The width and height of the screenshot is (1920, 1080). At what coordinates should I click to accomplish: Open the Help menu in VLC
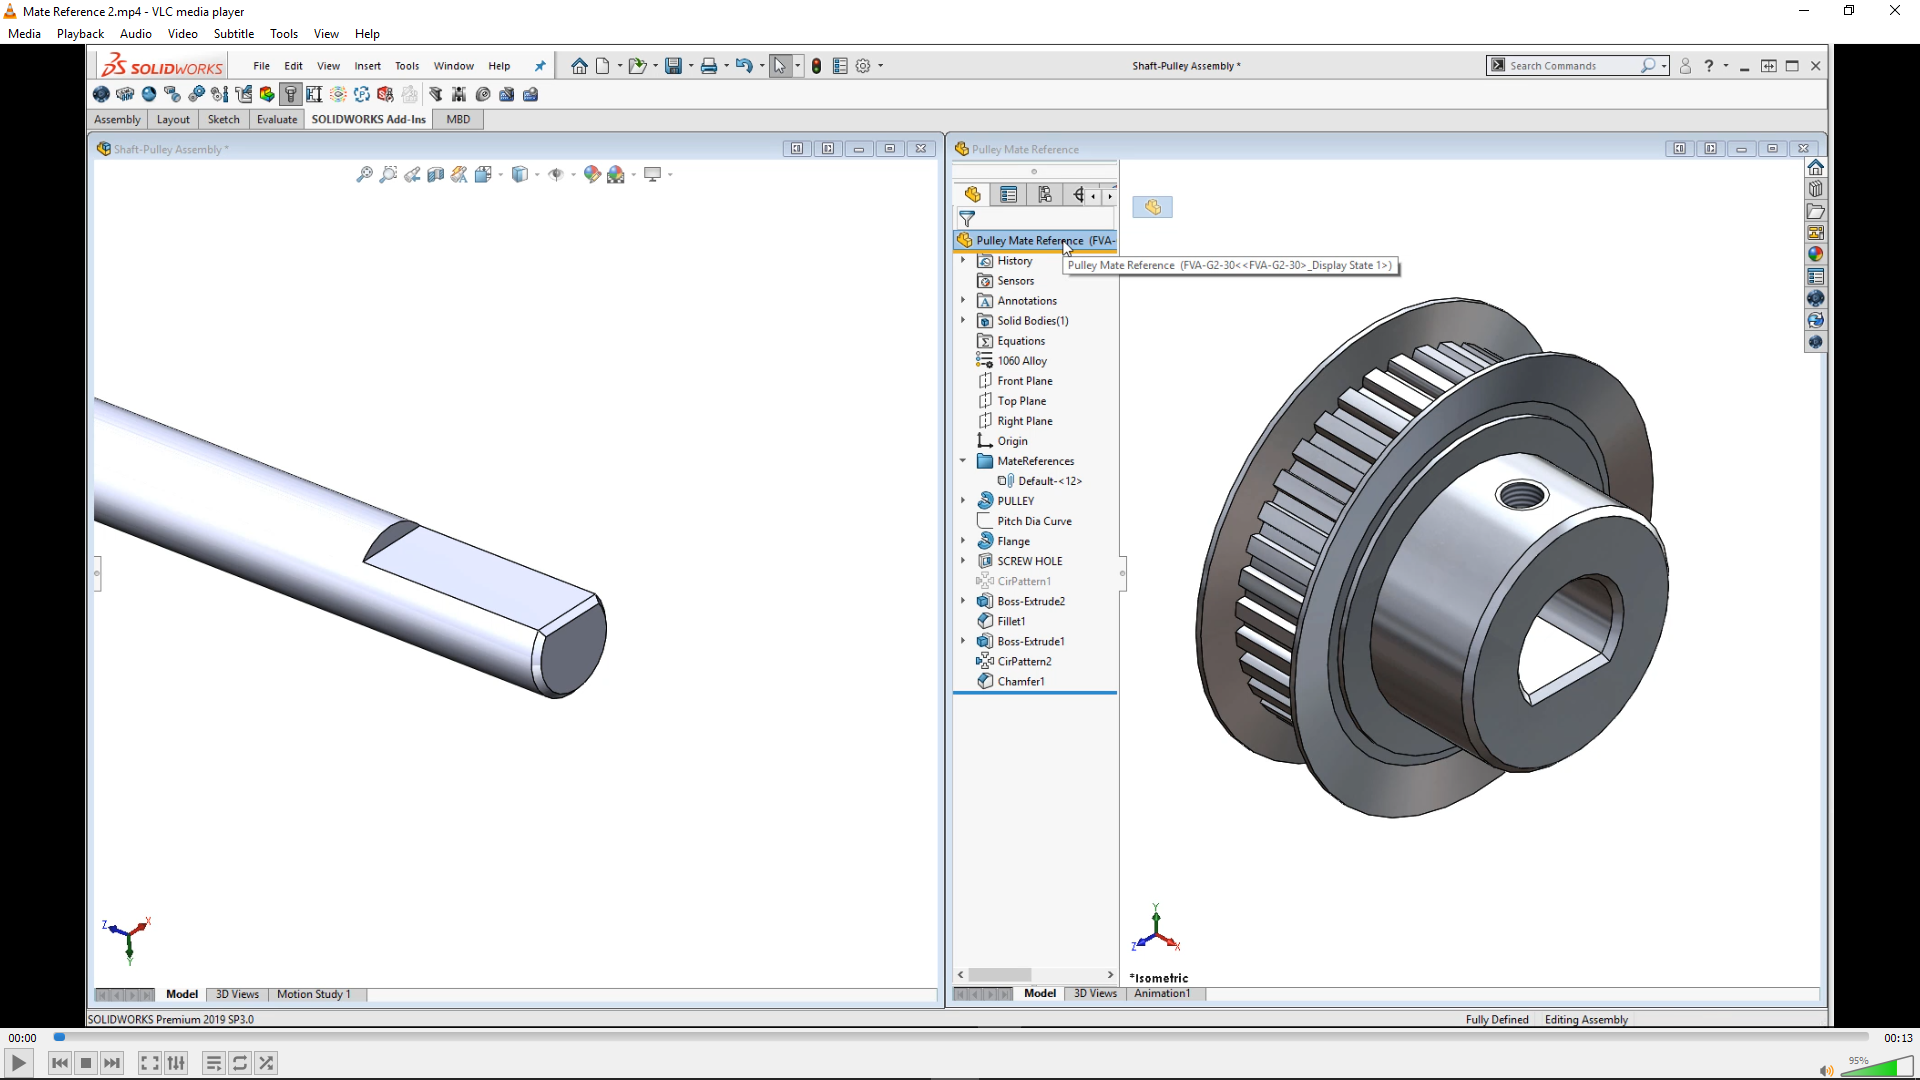pyautogui.click(x=367, y=33)
